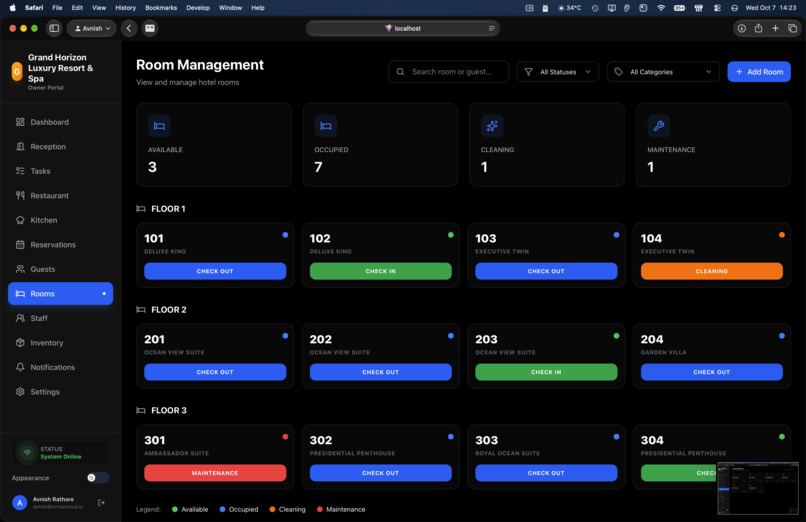The image size is (806, 522).
Task: Open the All Categories filter dropdown
Action: [x=663, y=72]
